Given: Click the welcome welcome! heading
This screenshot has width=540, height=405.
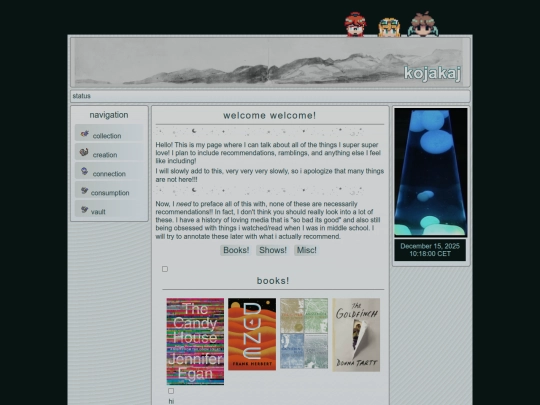Looking at the screenshot, I should point(270,115).
